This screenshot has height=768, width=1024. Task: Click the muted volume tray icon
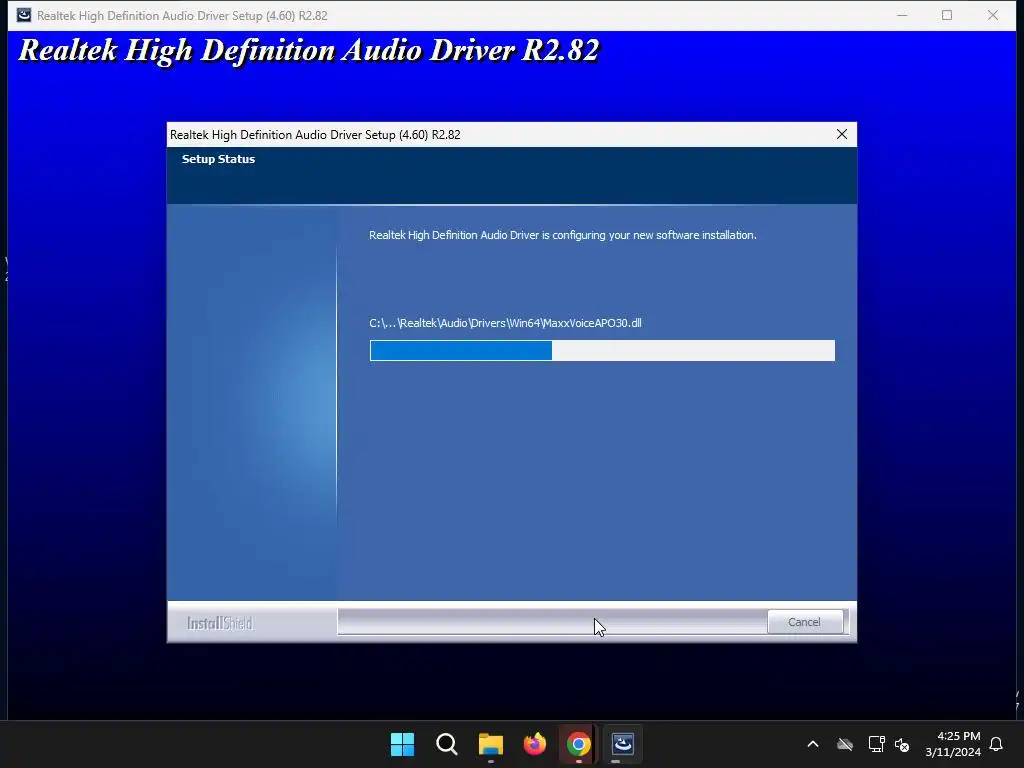click(x=902, y=744)
